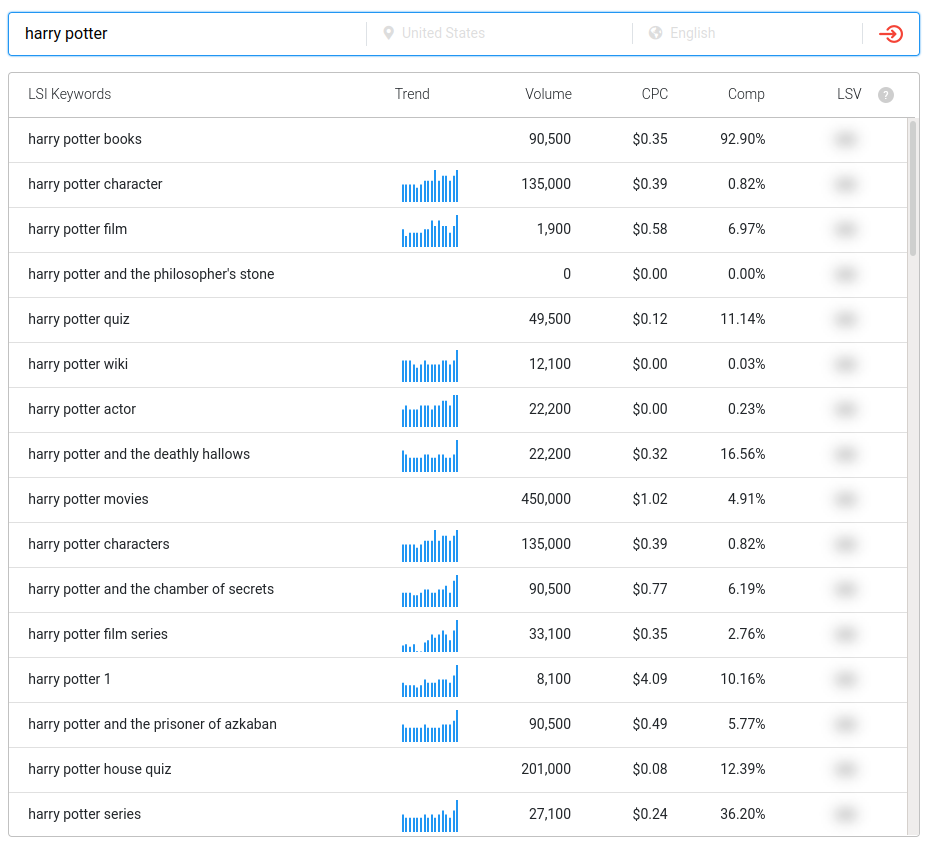Click the 12,100 volume value

pyautogui.click(x=550, y=364)
